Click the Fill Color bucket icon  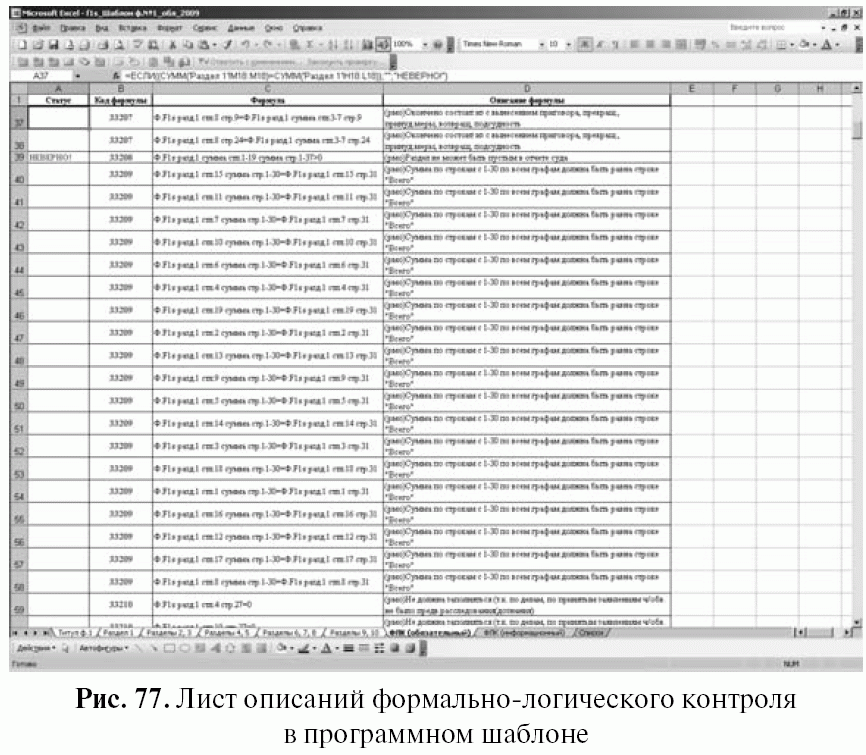coord(804,45)
